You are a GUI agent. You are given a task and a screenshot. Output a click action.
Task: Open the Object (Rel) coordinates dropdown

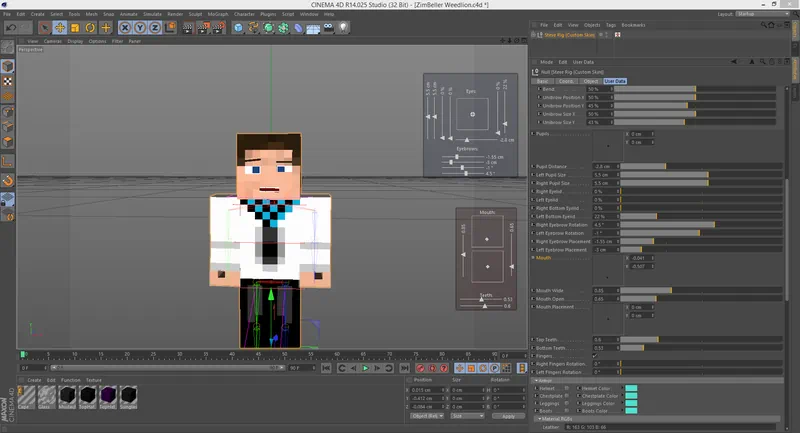[427, 416]
